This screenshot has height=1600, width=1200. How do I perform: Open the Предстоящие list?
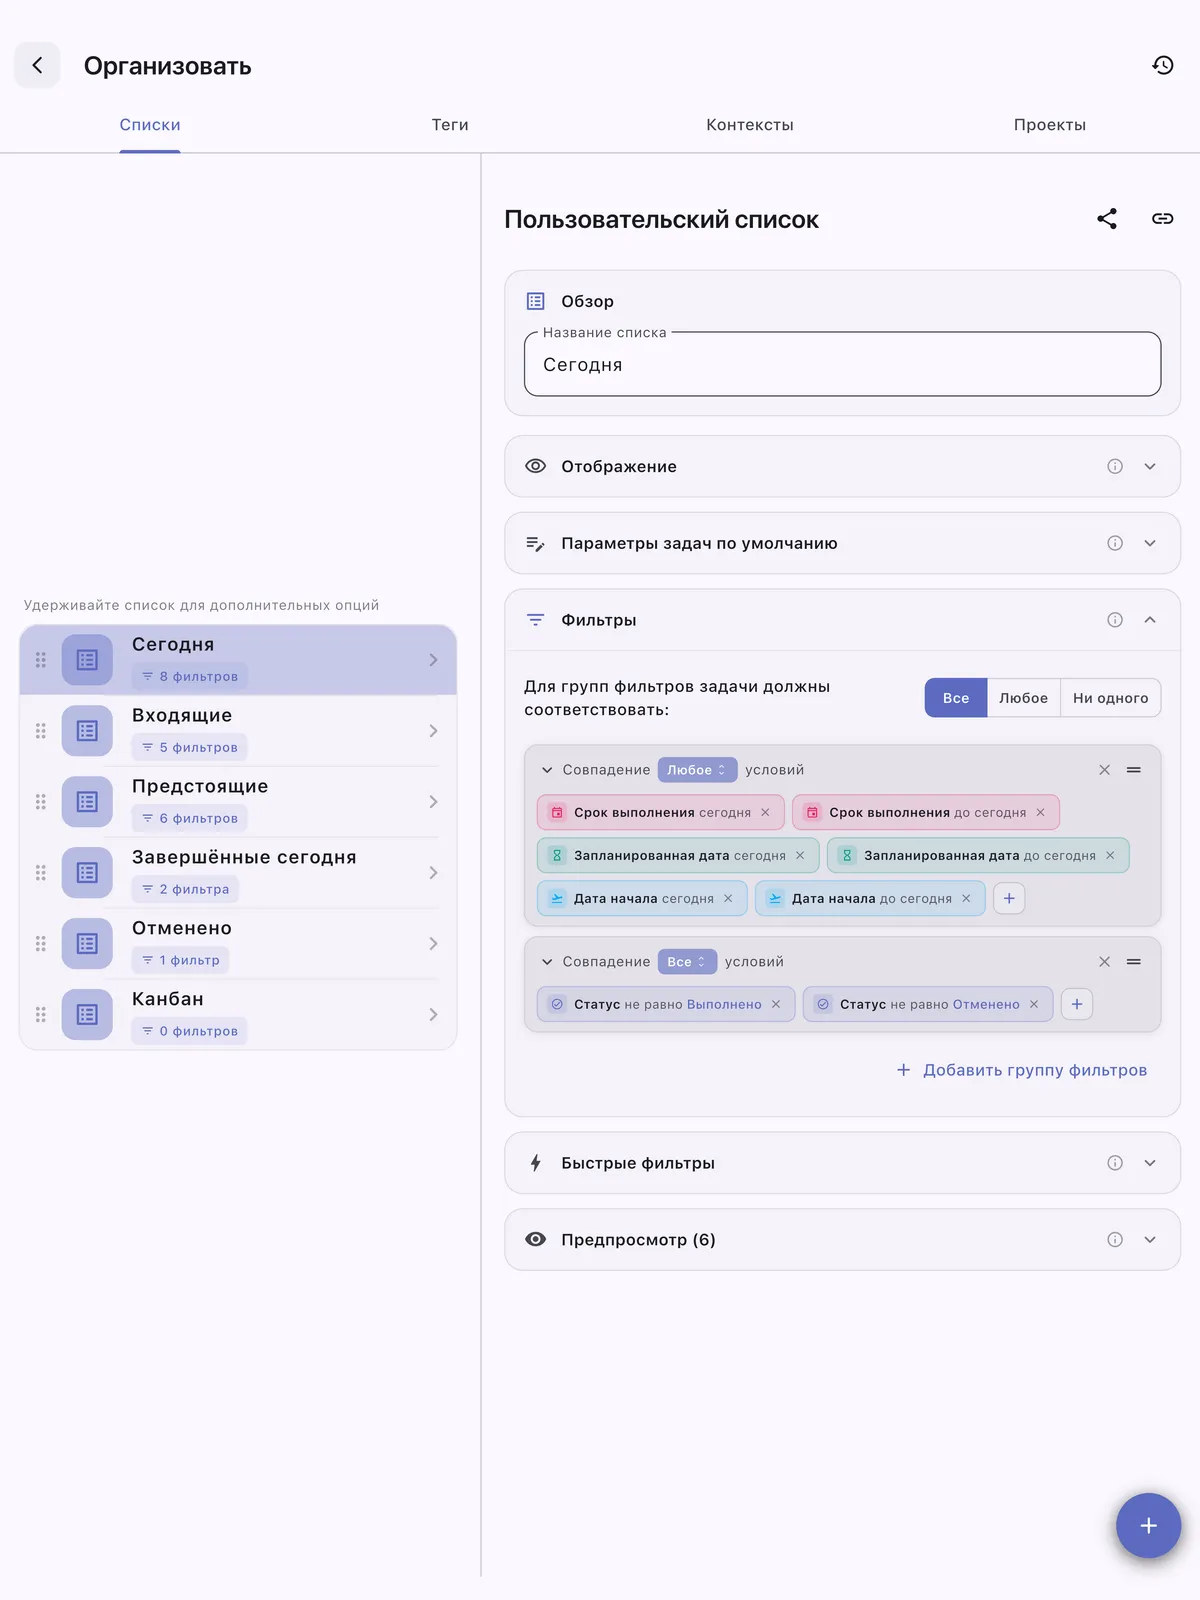tap(238, 802)
